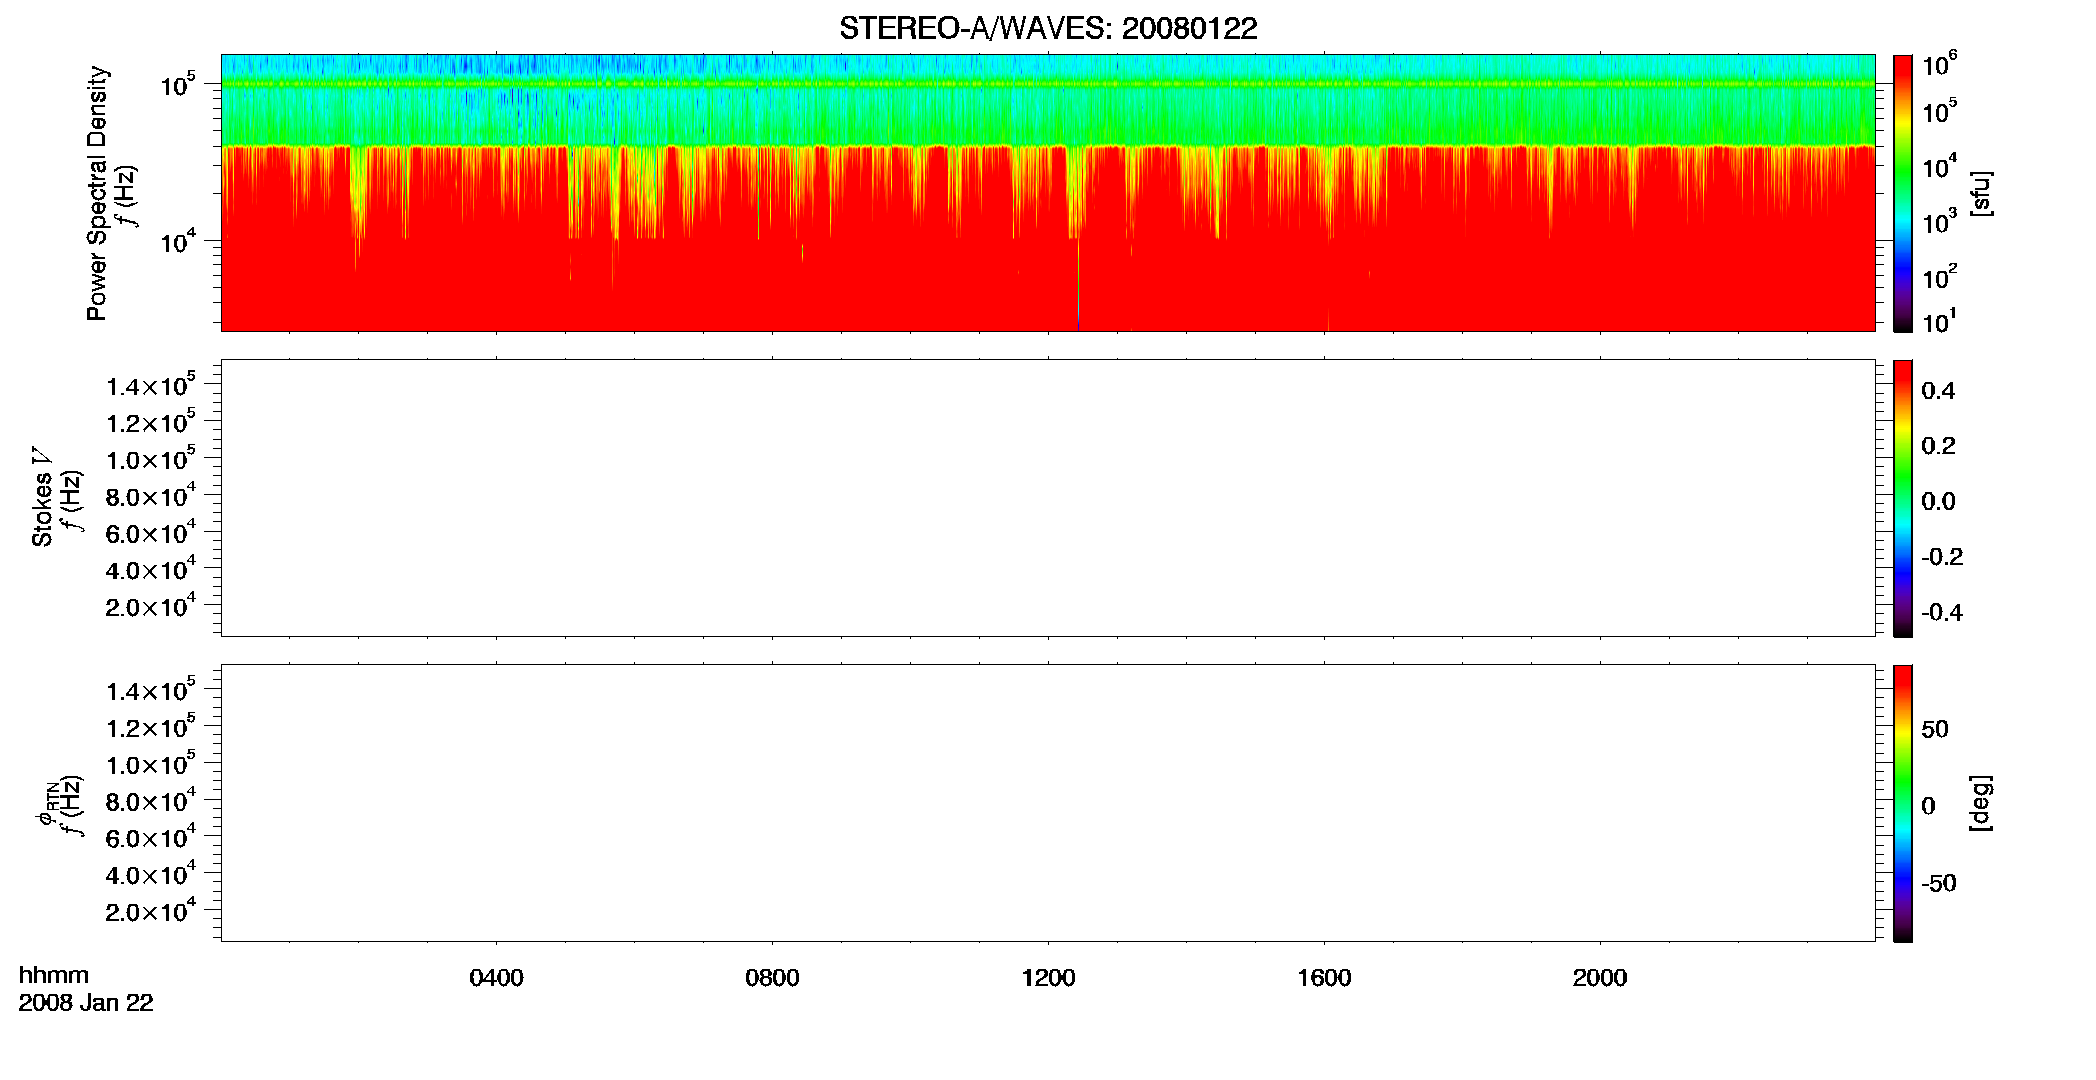The width and height of the screenshot is (2096, 1080).
Task: Click the 1600 time tick label
Action: click(1324, 978)
